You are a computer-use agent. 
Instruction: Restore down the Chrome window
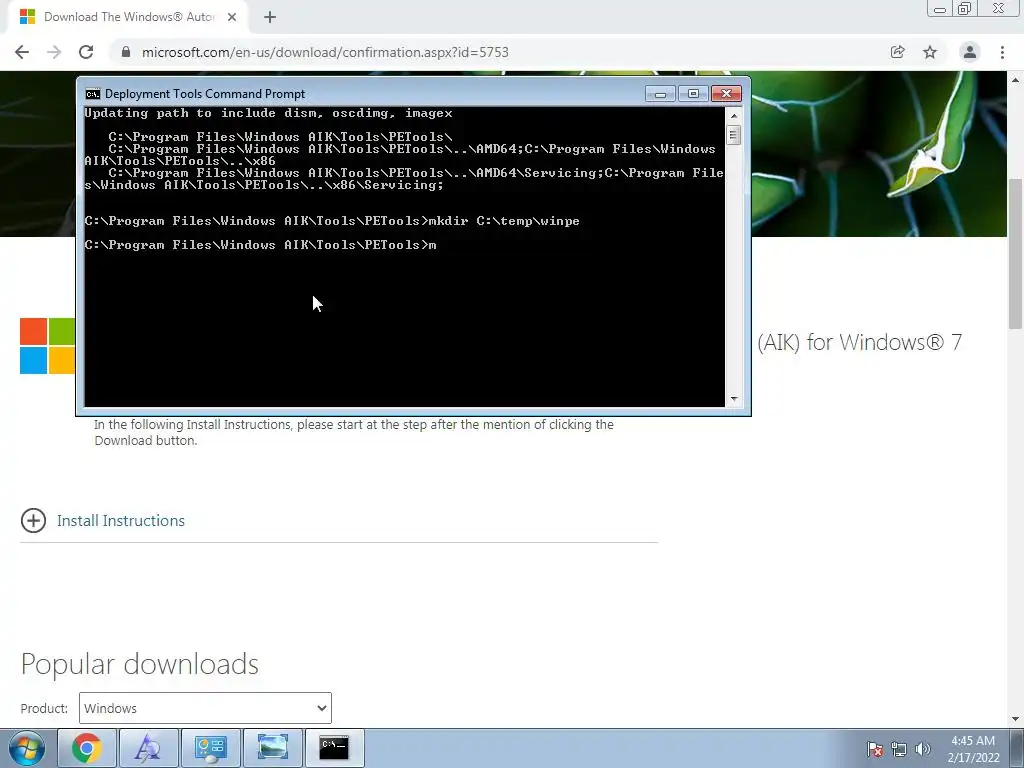point(965,9)
